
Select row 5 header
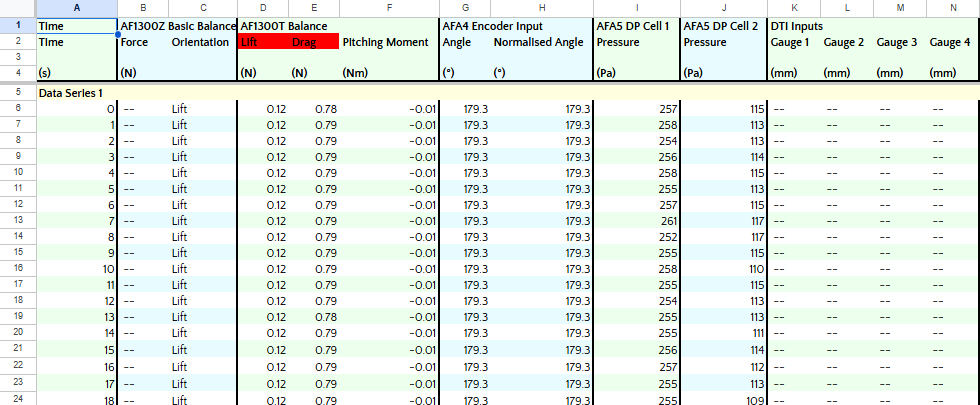coord(18,93)
